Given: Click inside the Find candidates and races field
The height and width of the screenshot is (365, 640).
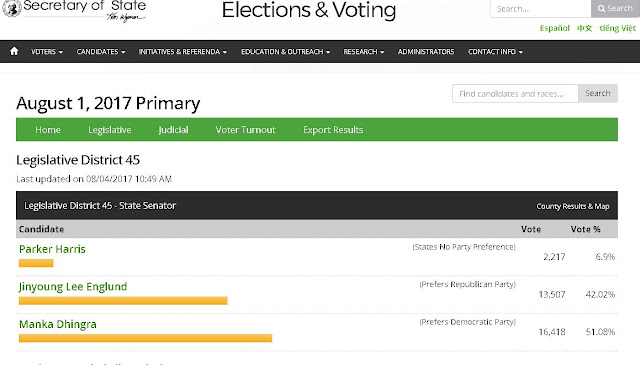Looking at the screenshot, I should click(515, 93).
